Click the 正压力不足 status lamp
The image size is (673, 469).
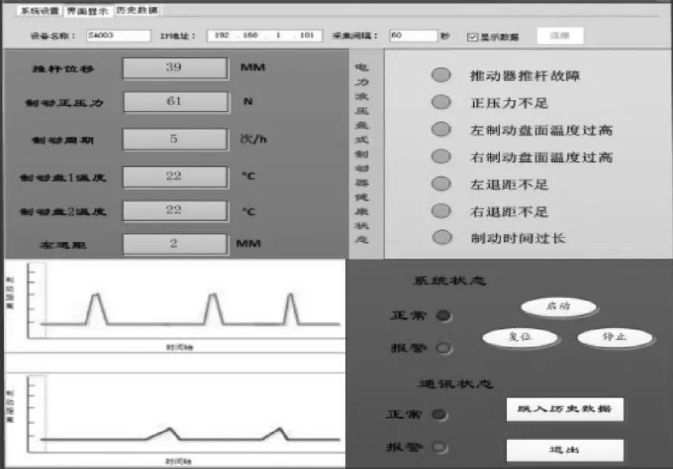click(439, 103)
